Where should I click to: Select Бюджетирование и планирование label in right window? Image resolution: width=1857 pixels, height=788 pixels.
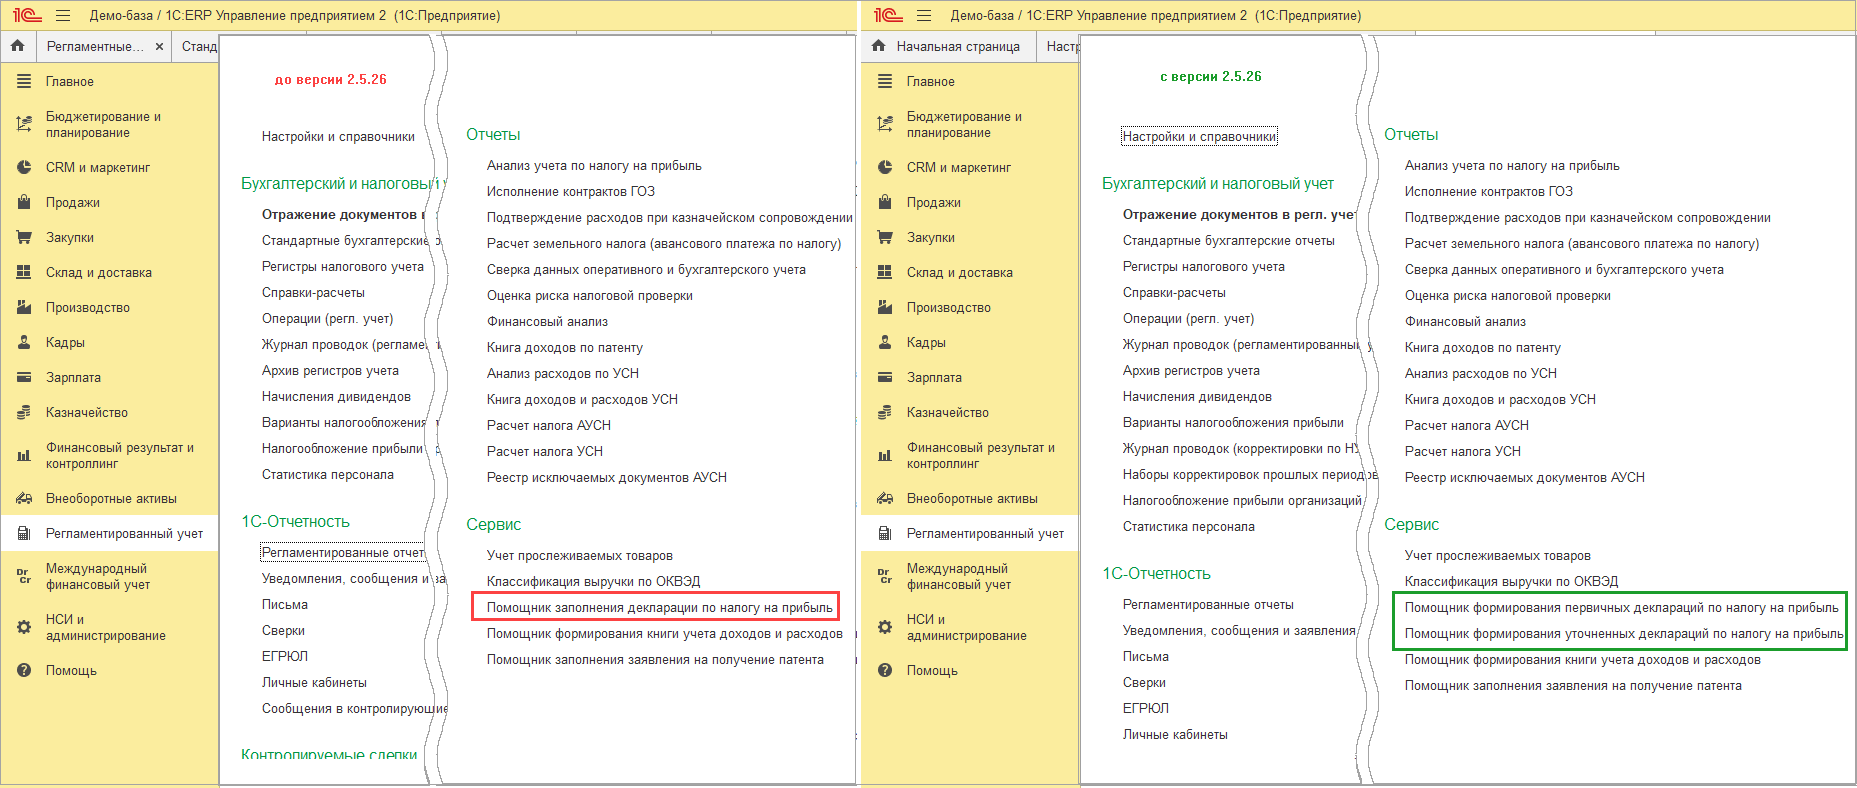pos(964,125)
